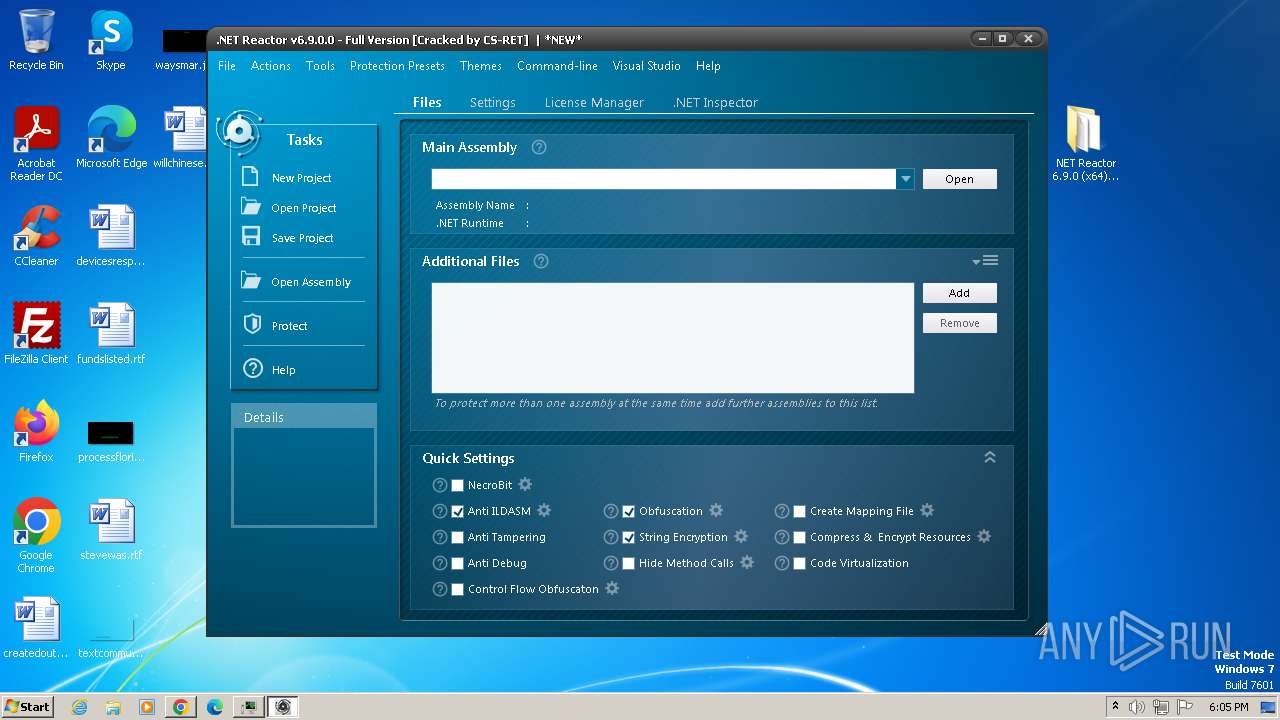Screen dimensions: 1280x720
Task: Click the Remove button for Additional Files
Action: coord(959,323)
